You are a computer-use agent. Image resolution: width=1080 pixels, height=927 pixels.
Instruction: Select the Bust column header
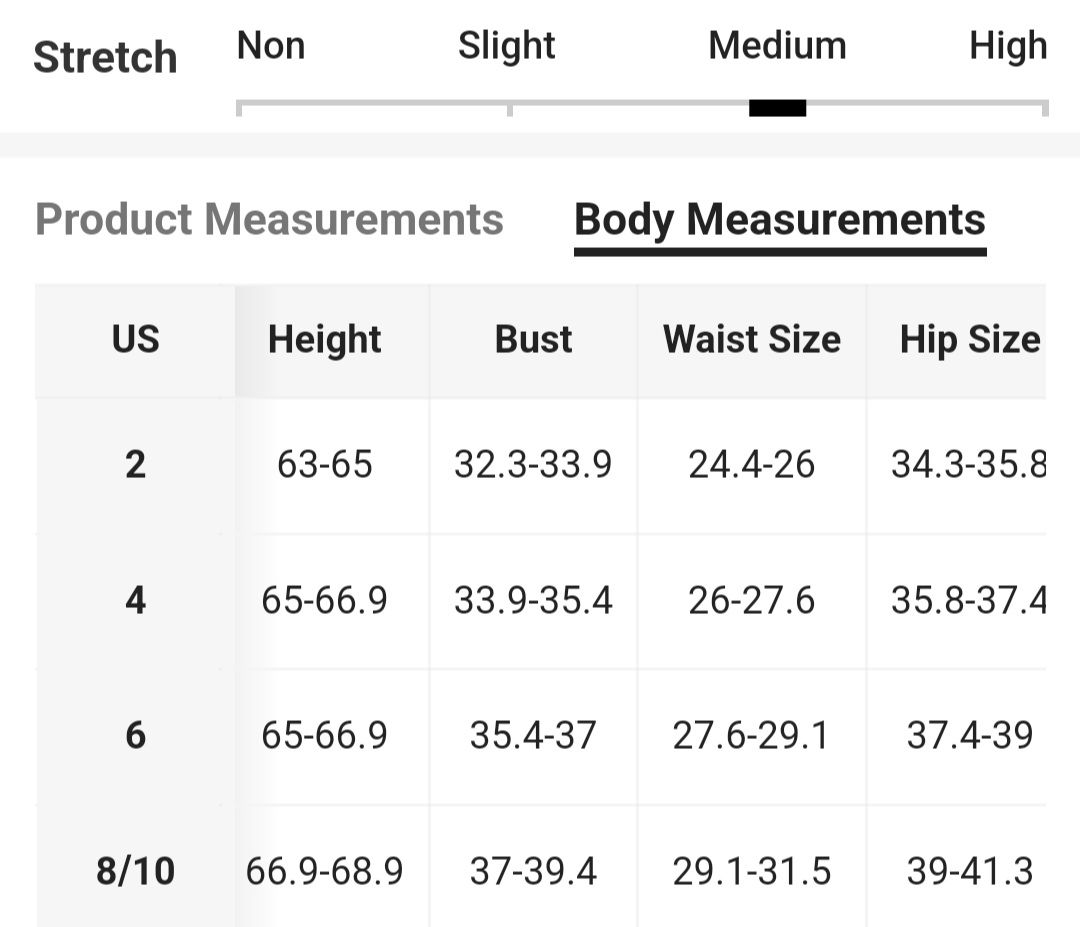point(533,340)
